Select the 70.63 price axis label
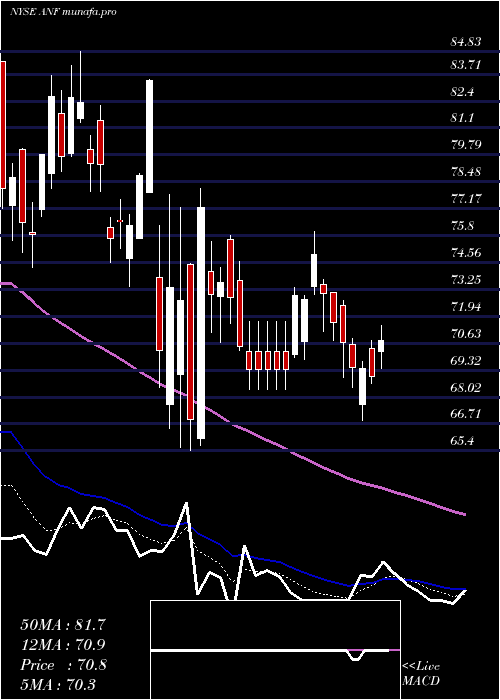 pyautogui.click(x=466, y=334)
